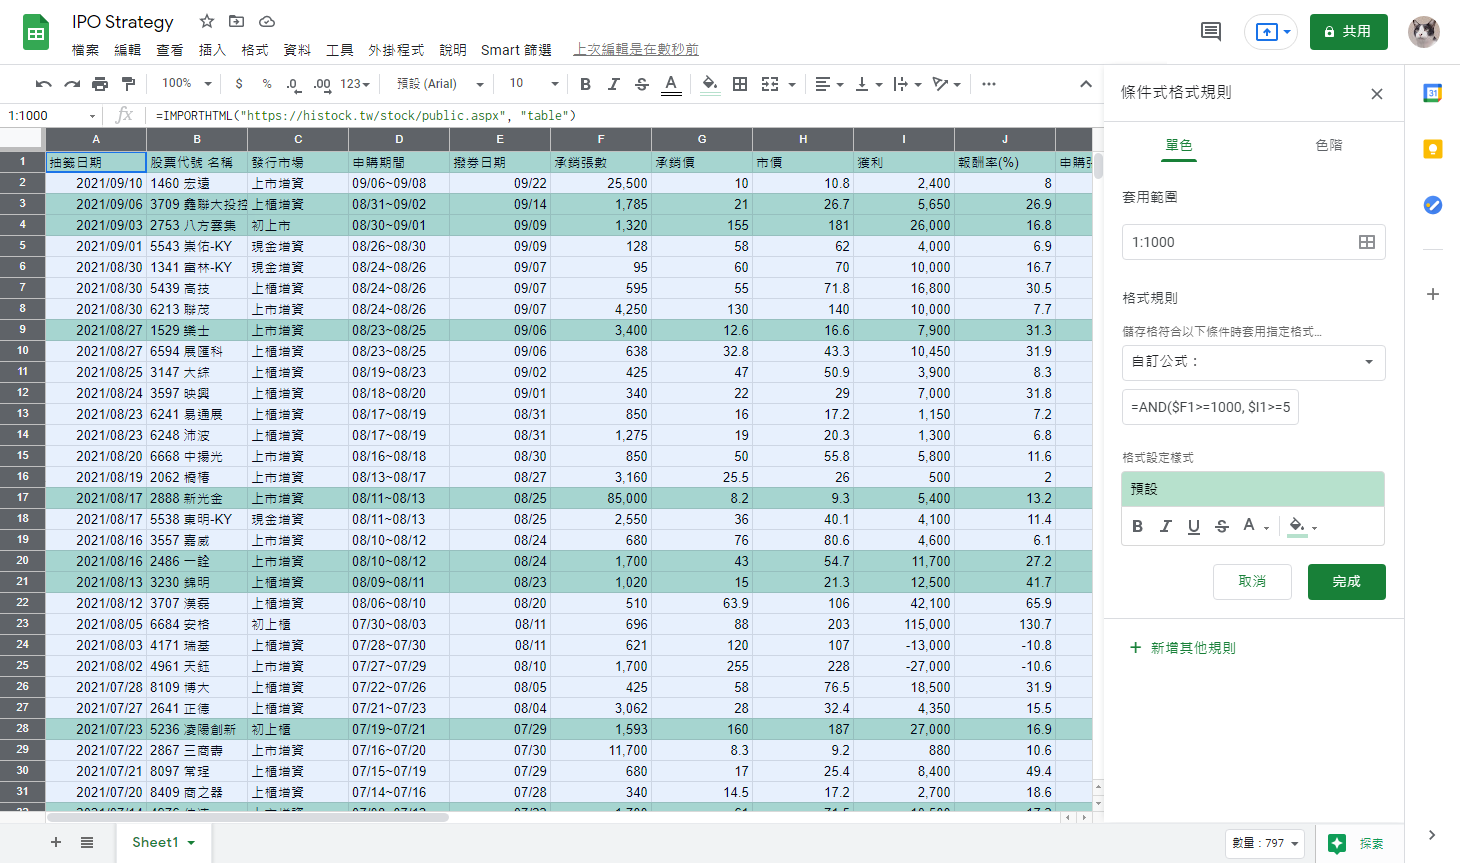Viewport: 1460px width, 863px height.
Task: Toggle italic in format style panel
Action: (x=1165, y=526)
